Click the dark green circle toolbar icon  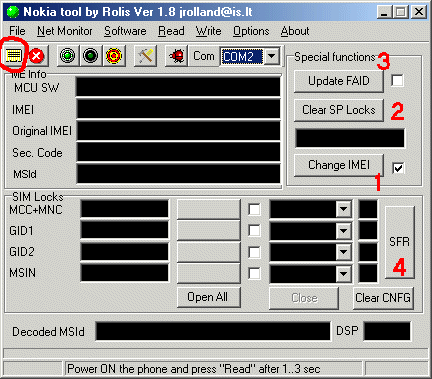pos(90,56)
